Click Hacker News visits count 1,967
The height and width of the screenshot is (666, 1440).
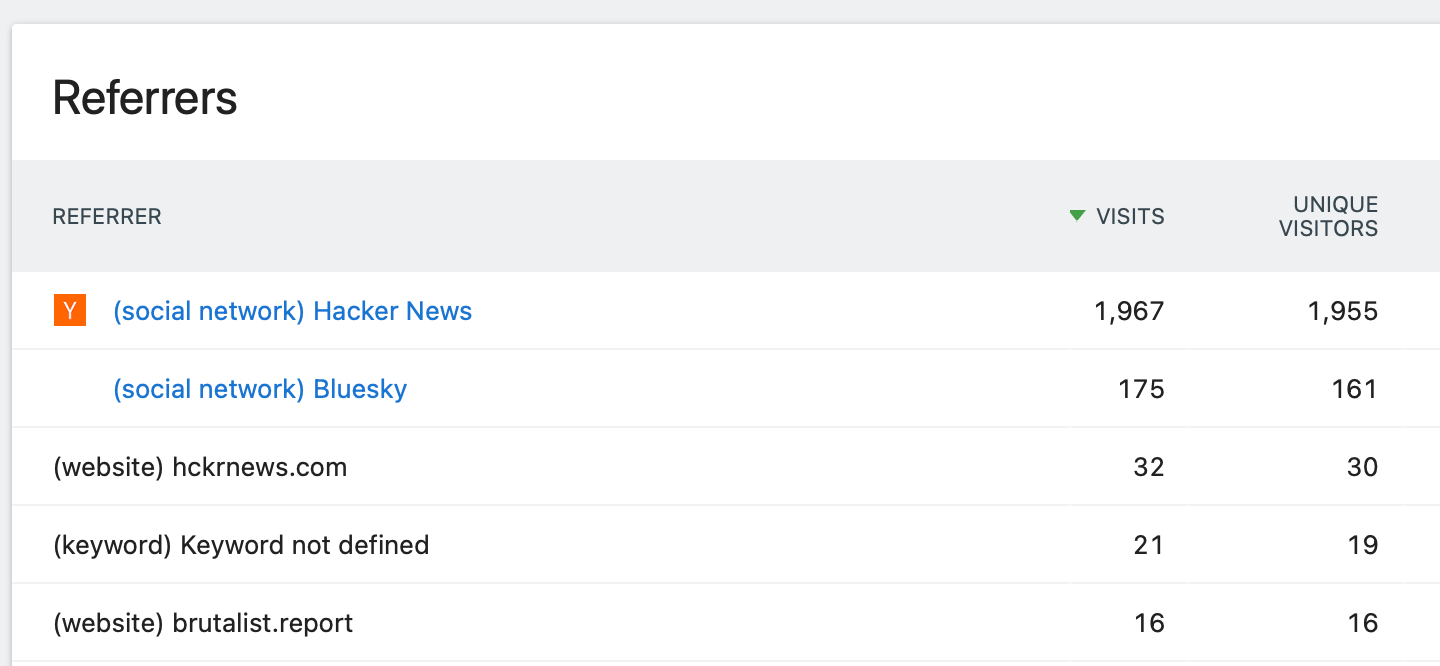point(1129,311)
